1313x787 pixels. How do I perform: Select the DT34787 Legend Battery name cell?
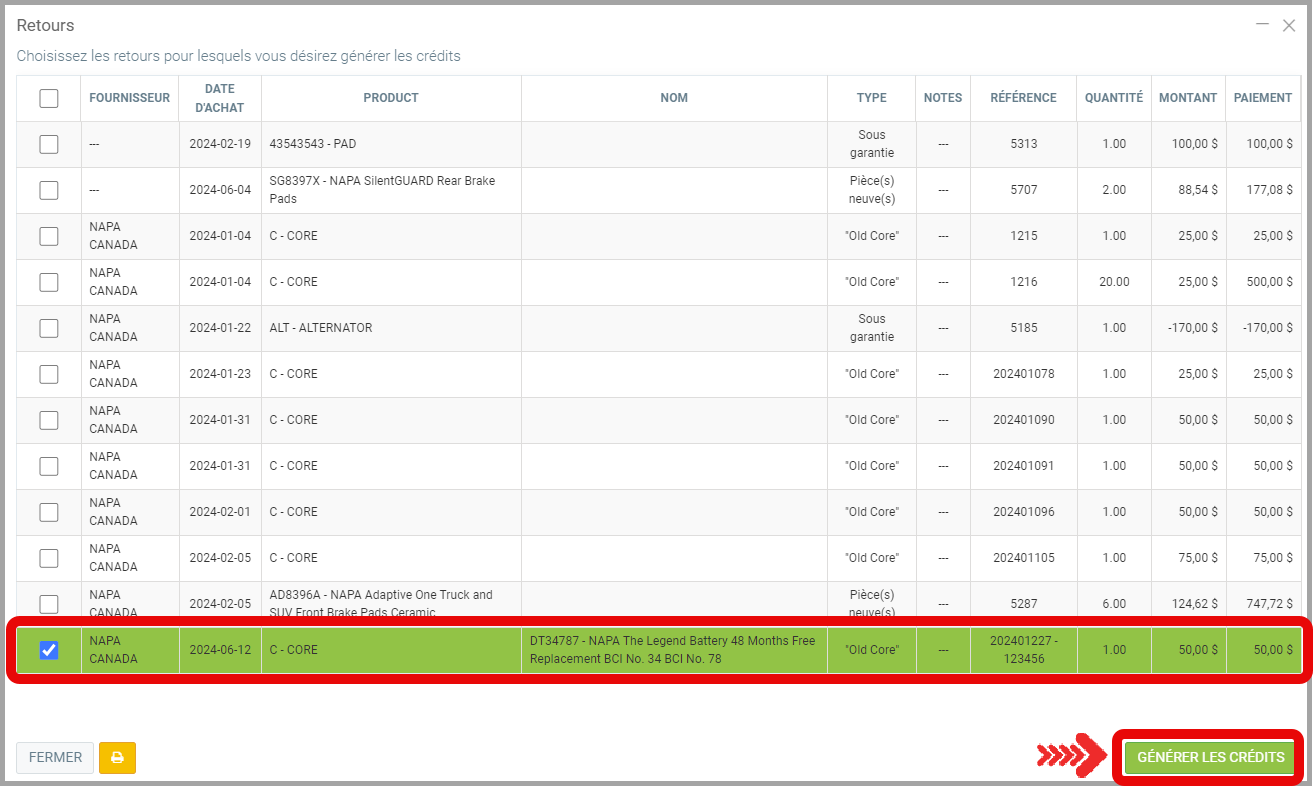pos(673,650)
